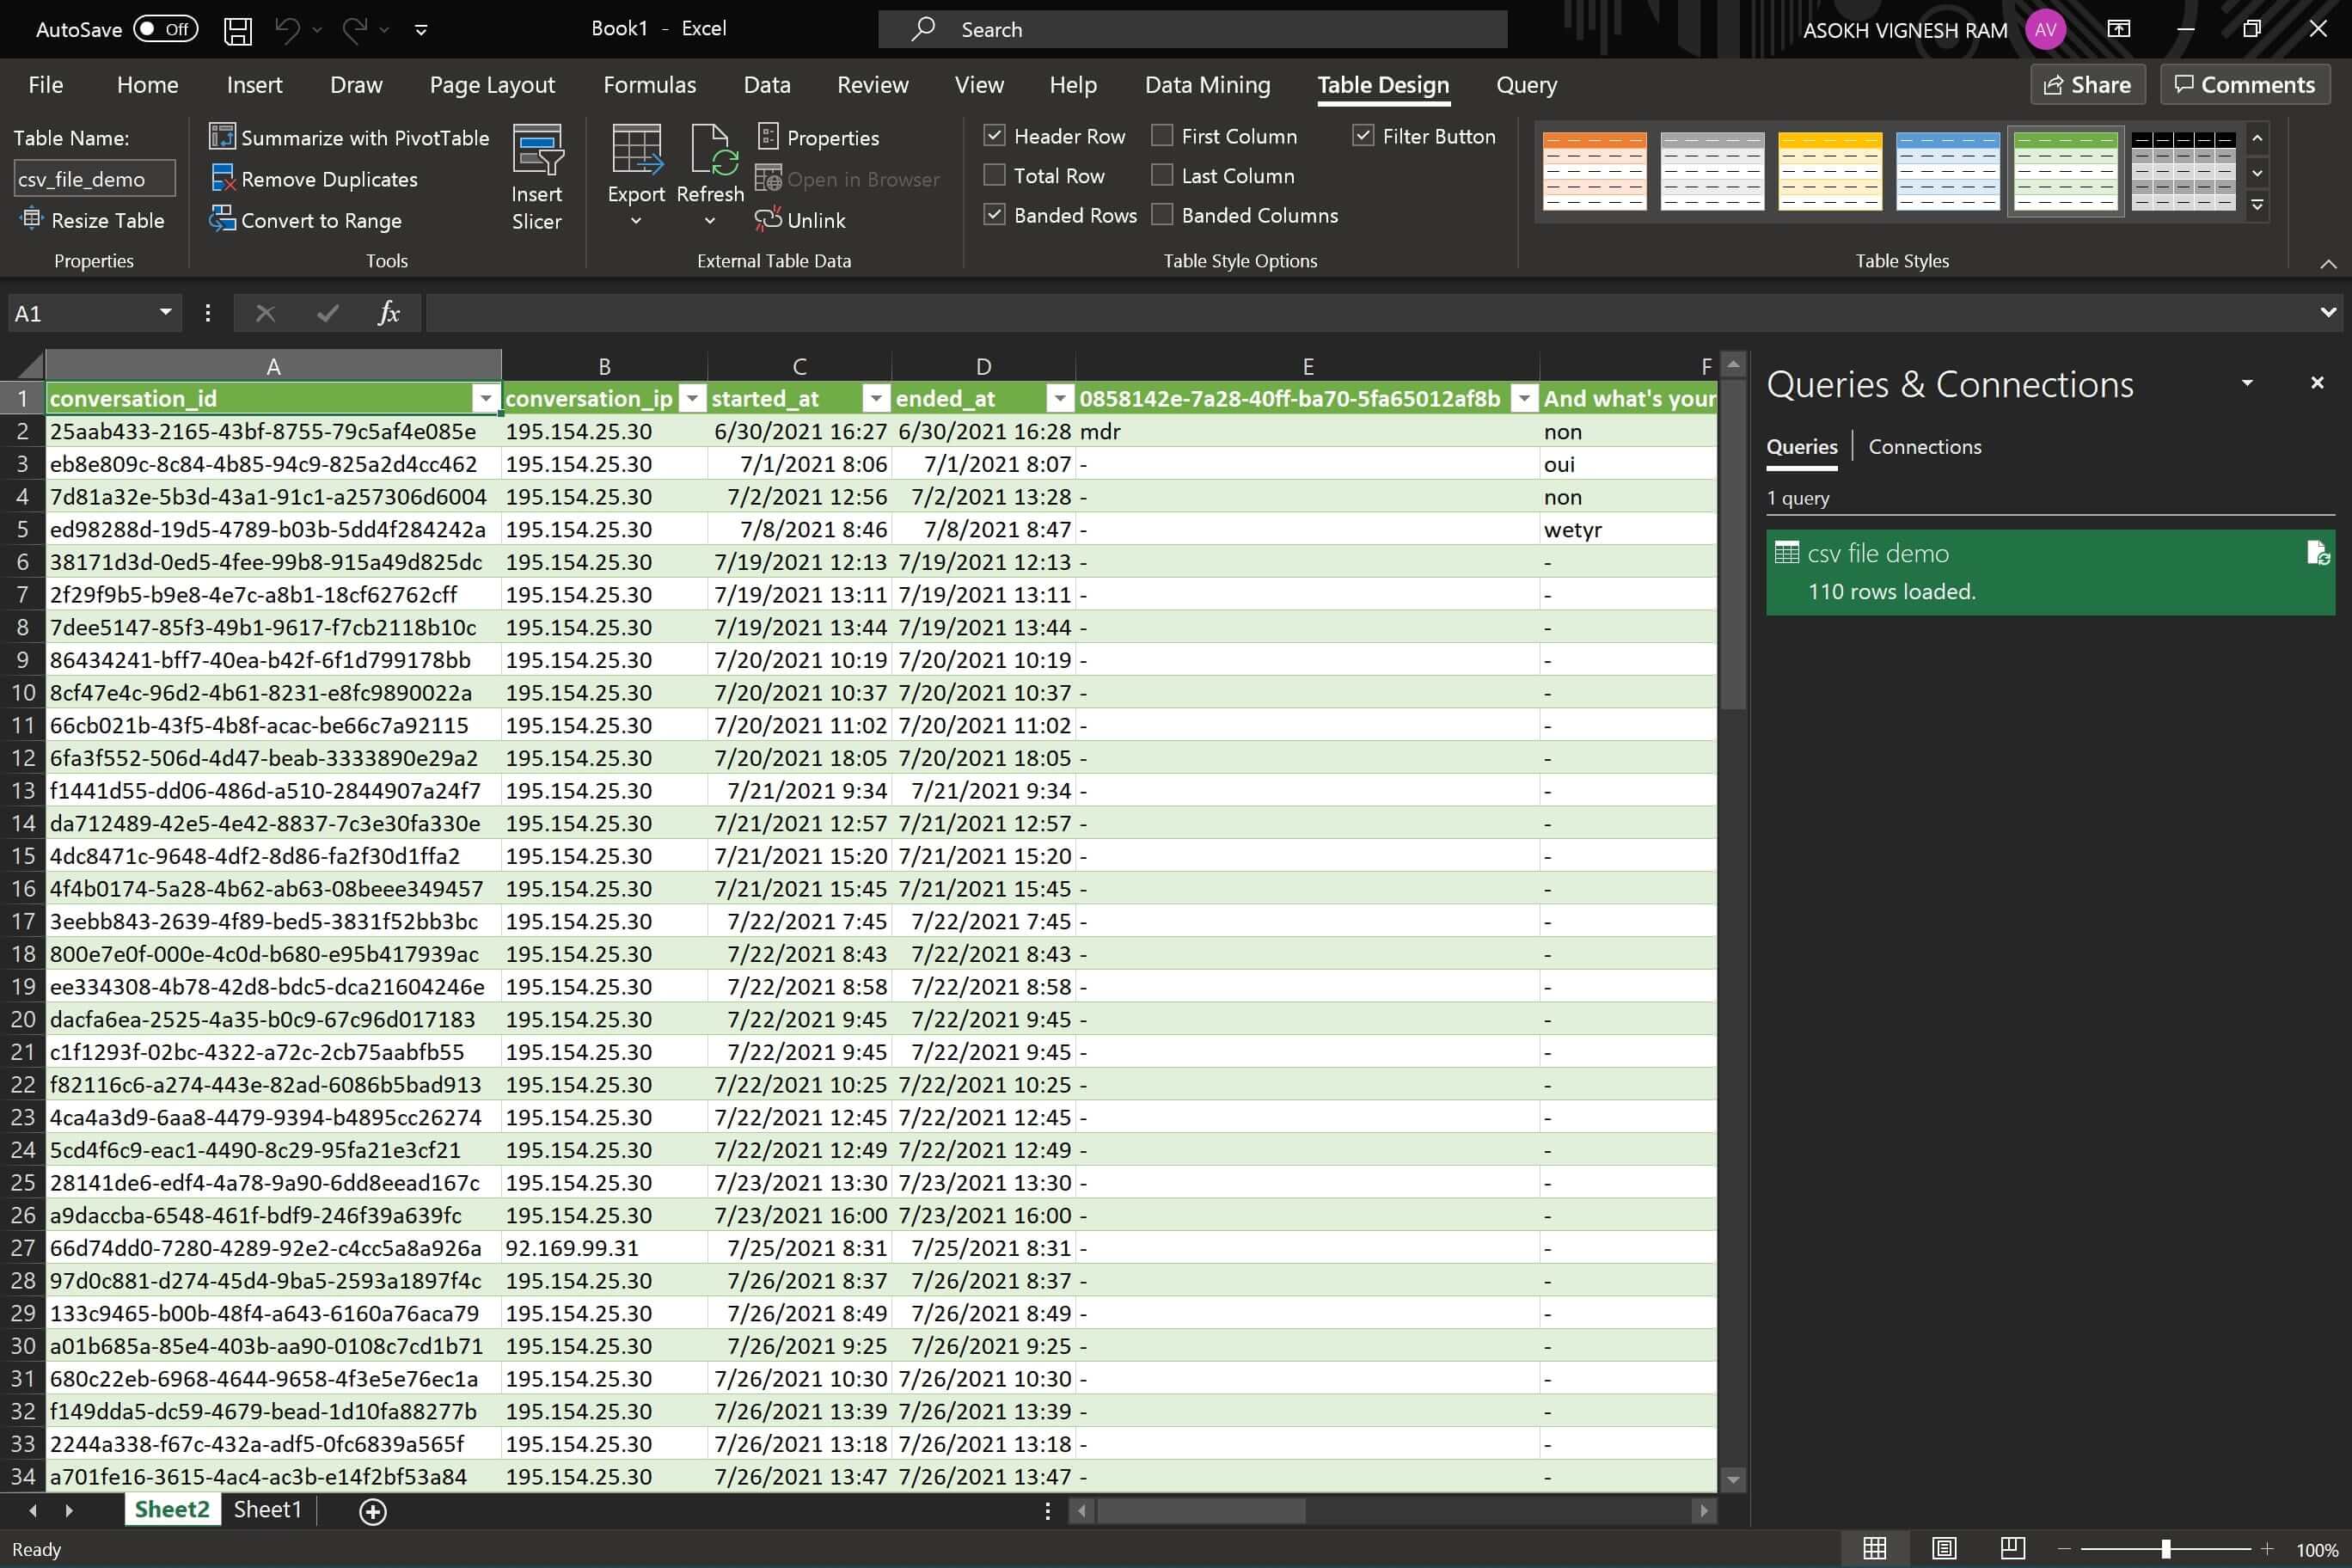Open the File tab
Image resolution: width=2352 pixels, height=1568 pixels.
[45, 85]
